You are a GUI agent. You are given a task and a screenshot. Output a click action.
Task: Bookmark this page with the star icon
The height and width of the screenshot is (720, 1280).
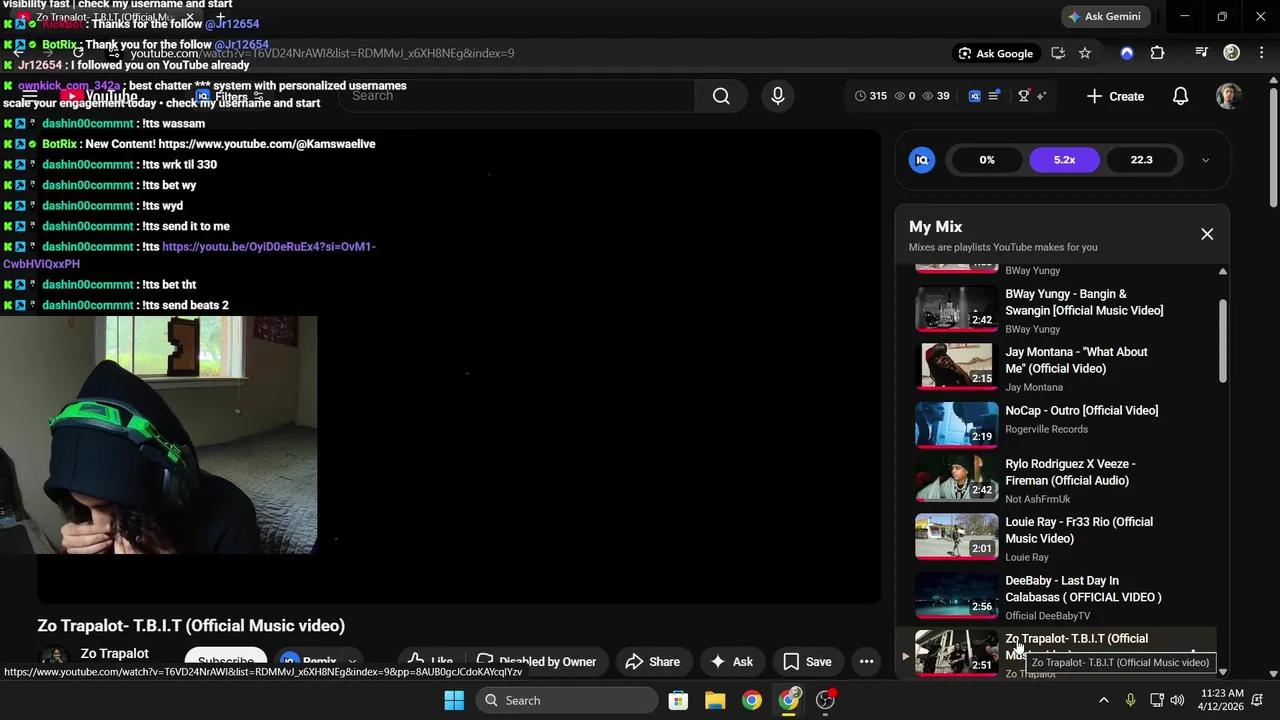[x=1085, y=53]
